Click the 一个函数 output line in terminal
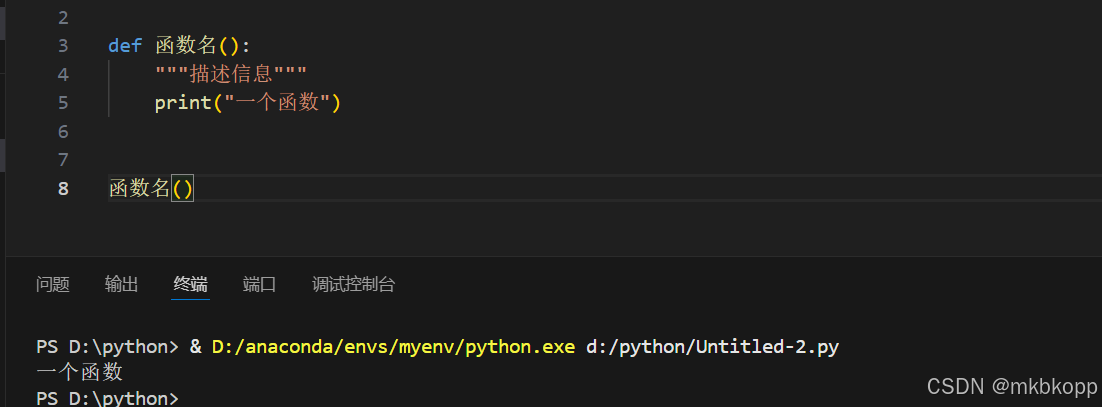1102x407 pixels. pyautogui.click(x=79, y=372)
